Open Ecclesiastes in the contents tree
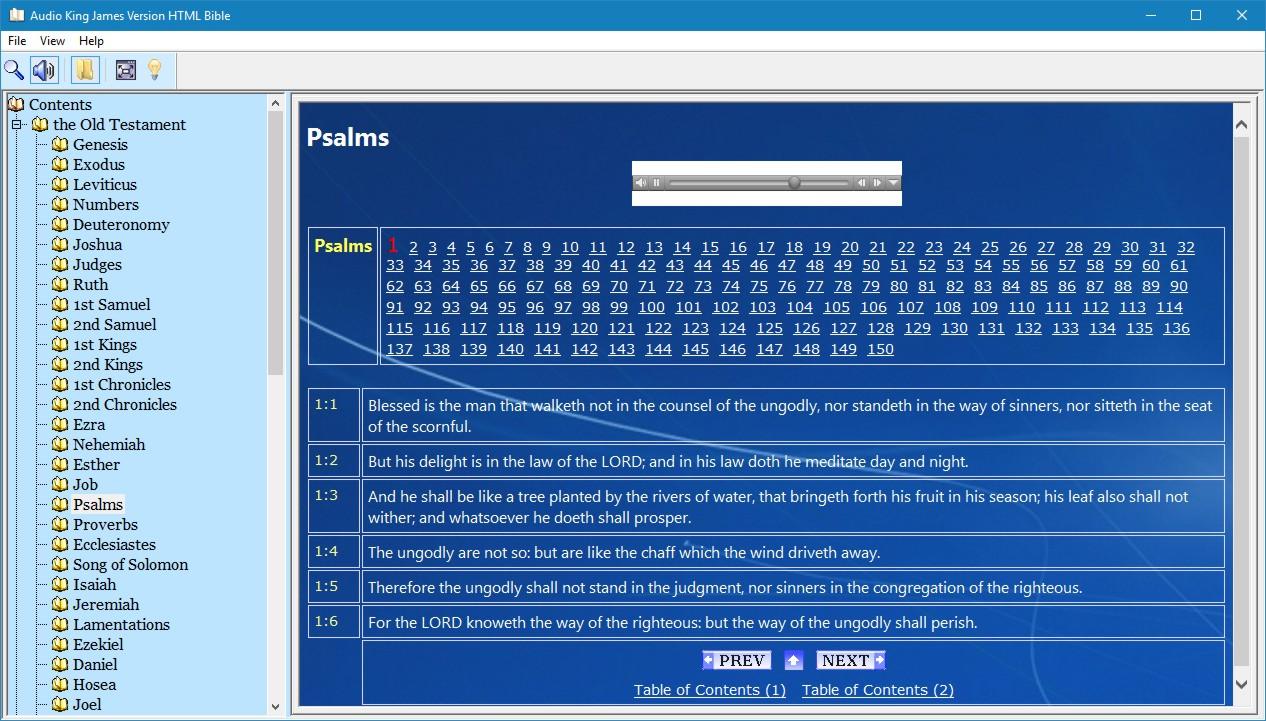 114,545
